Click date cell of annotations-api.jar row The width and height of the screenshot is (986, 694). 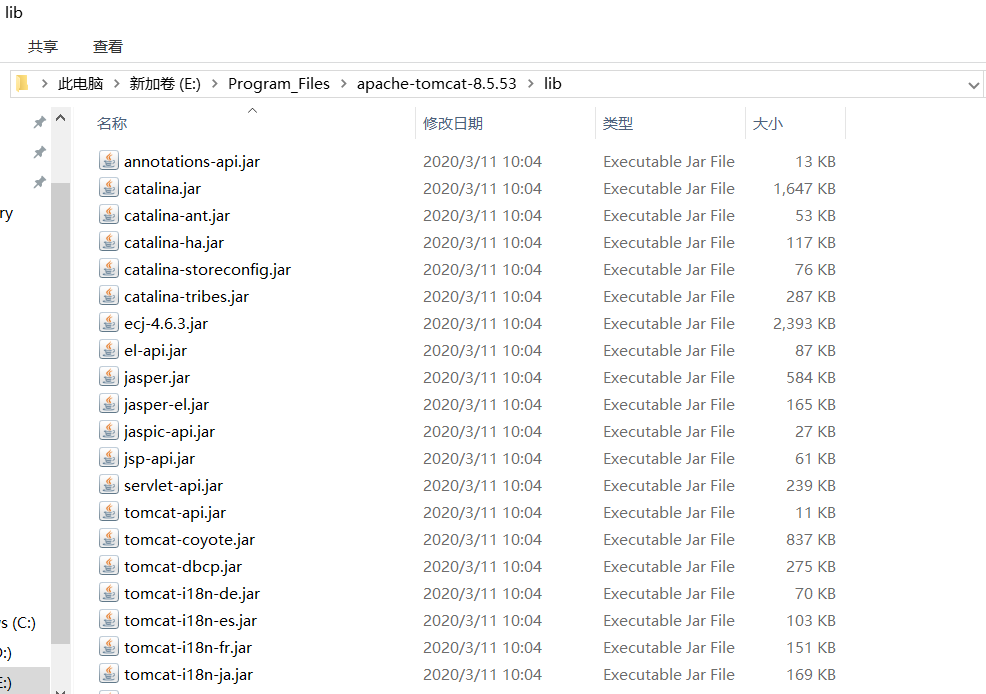[x=482, y=162]
